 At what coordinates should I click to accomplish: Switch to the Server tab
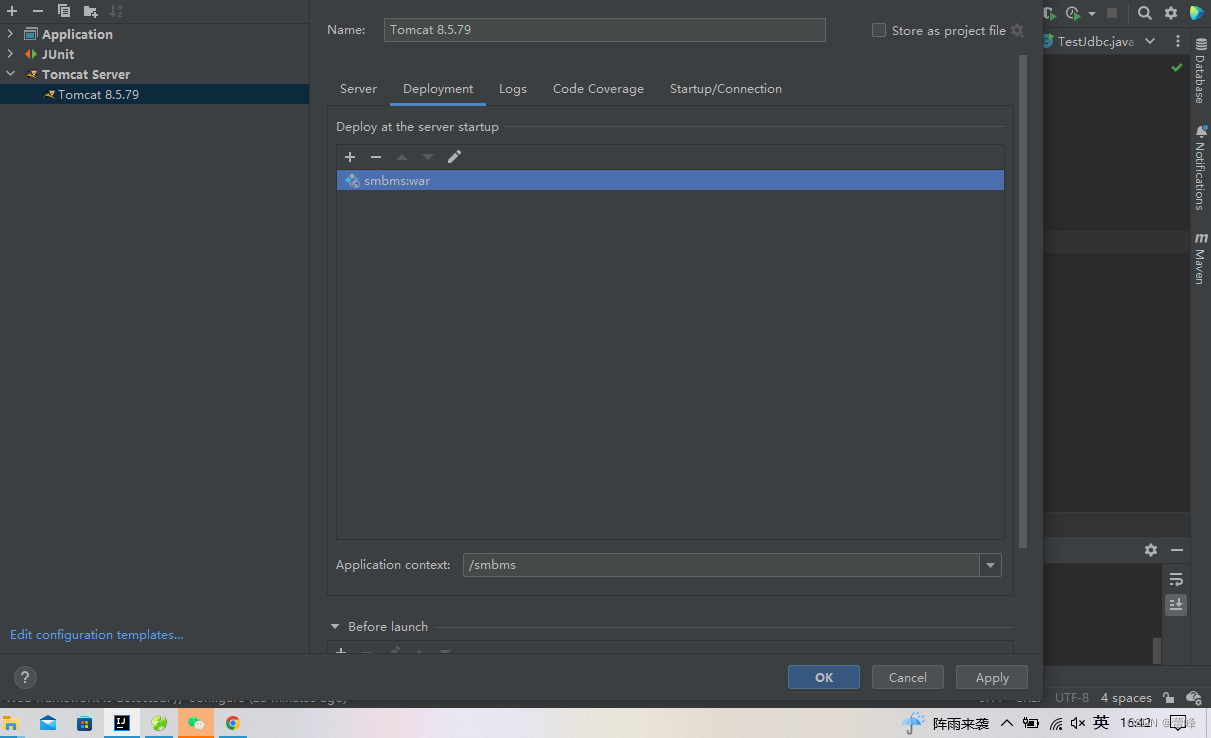(x=358, y=89)
